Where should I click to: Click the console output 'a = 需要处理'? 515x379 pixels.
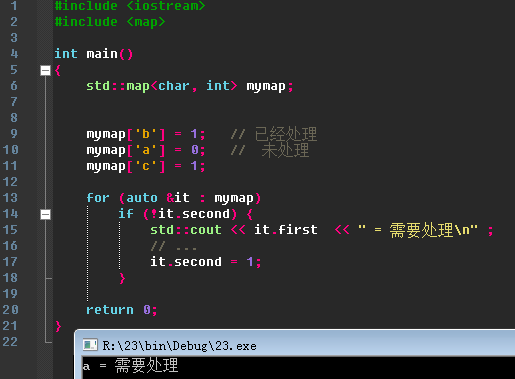131,365
